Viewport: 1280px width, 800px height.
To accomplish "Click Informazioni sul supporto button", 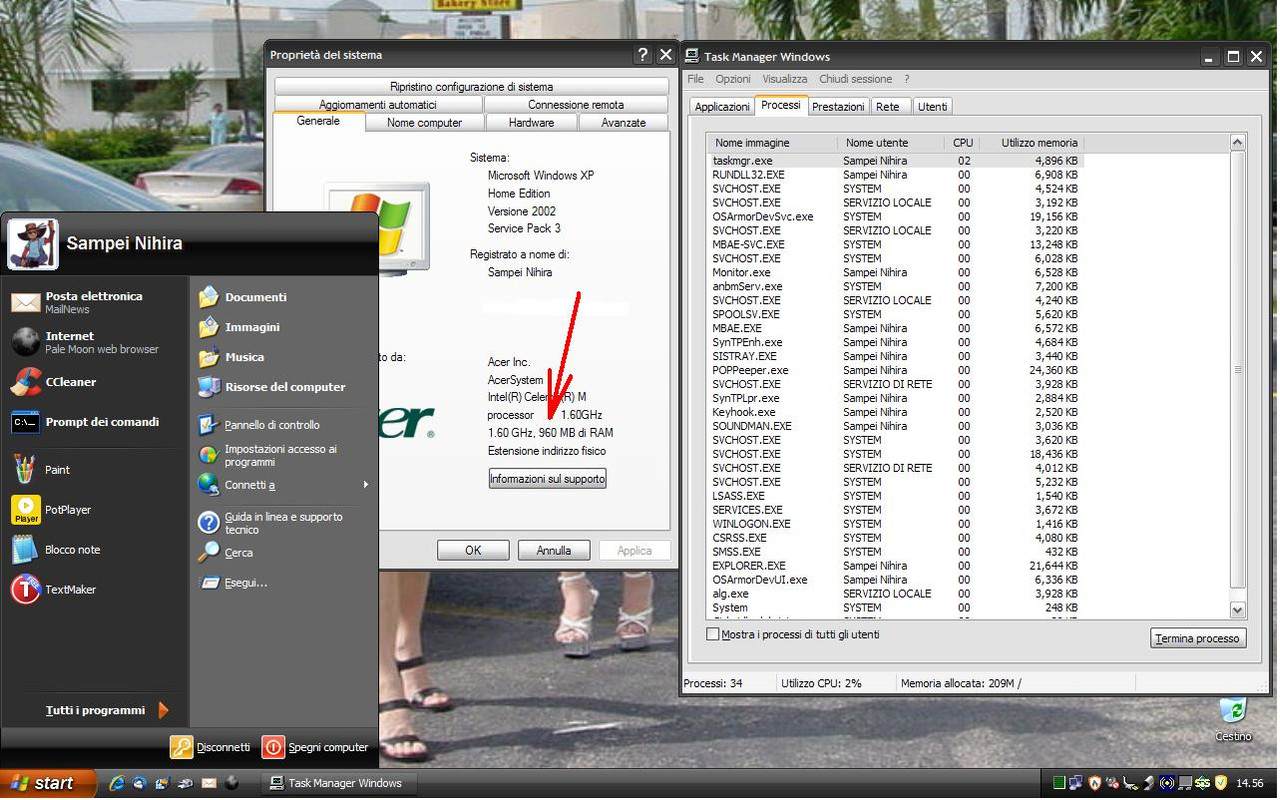I will [x=547, y=479].
